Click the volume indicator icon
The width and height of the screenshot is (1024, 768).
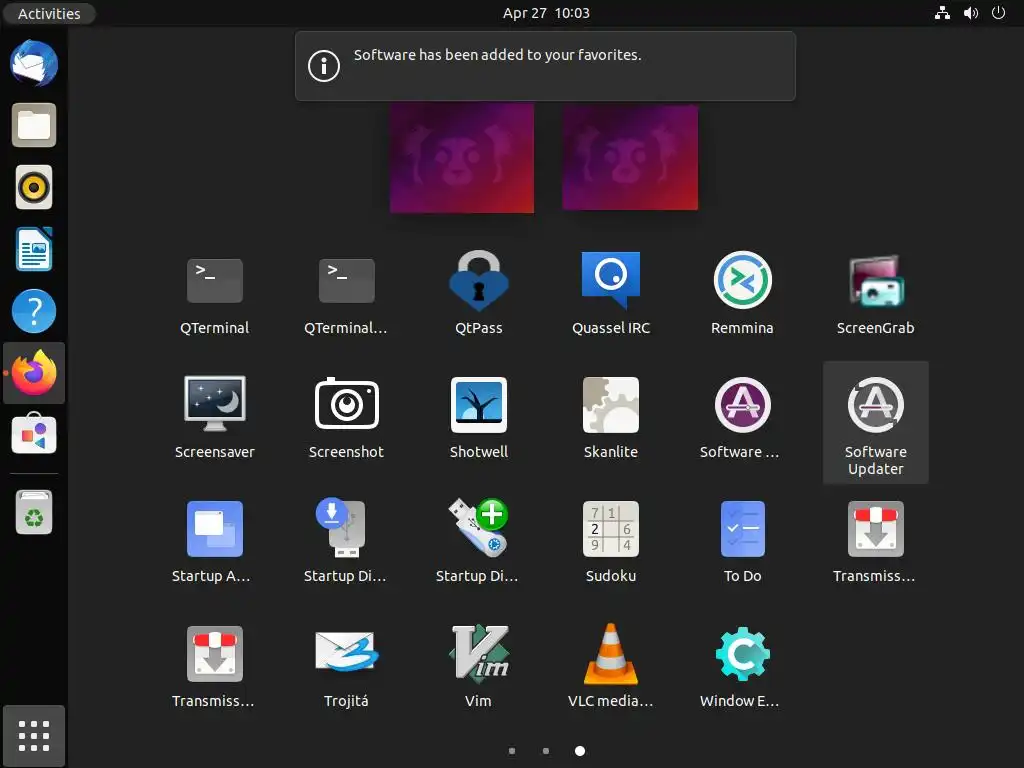(970, 13)
